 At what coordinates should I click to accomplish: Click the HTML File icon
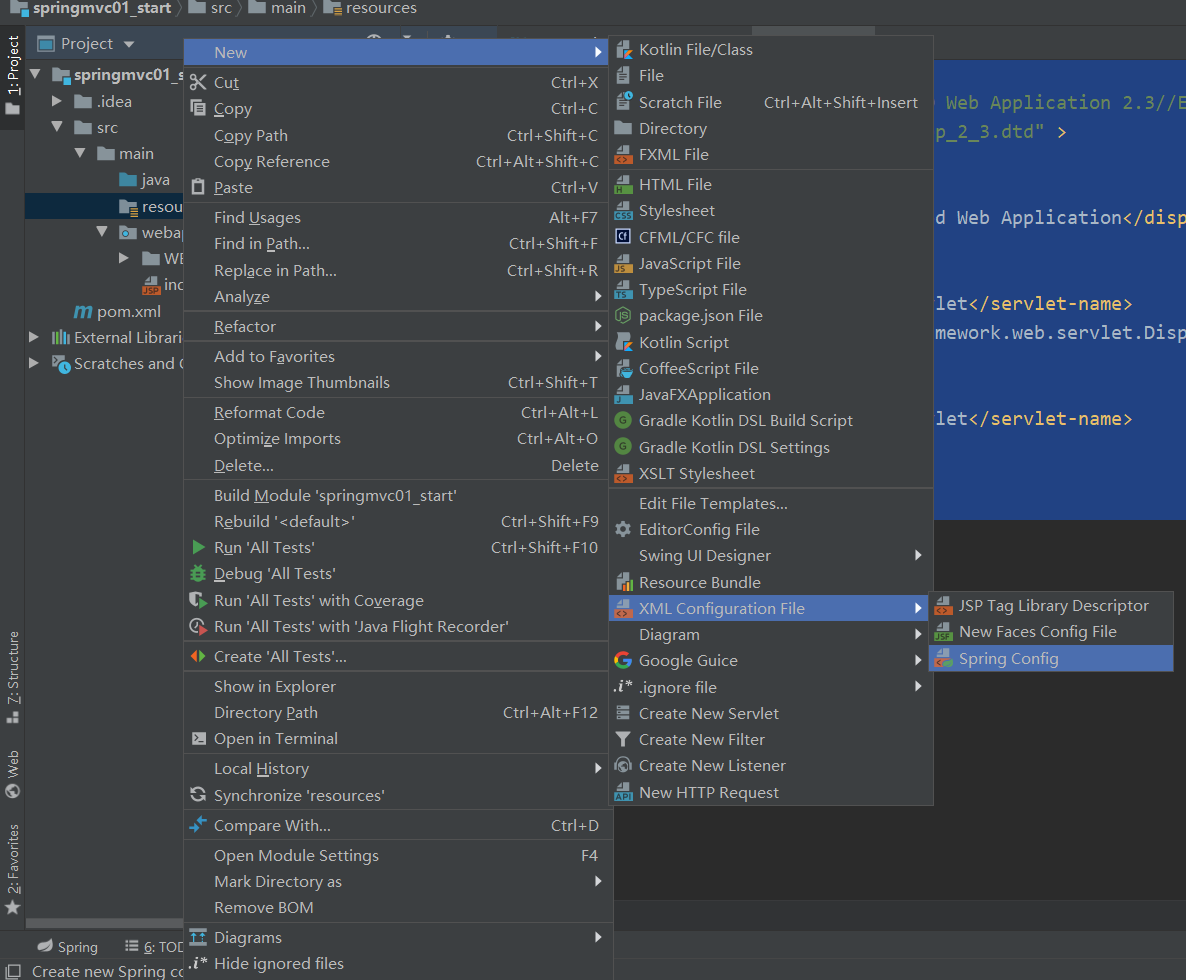pos(623,185)
